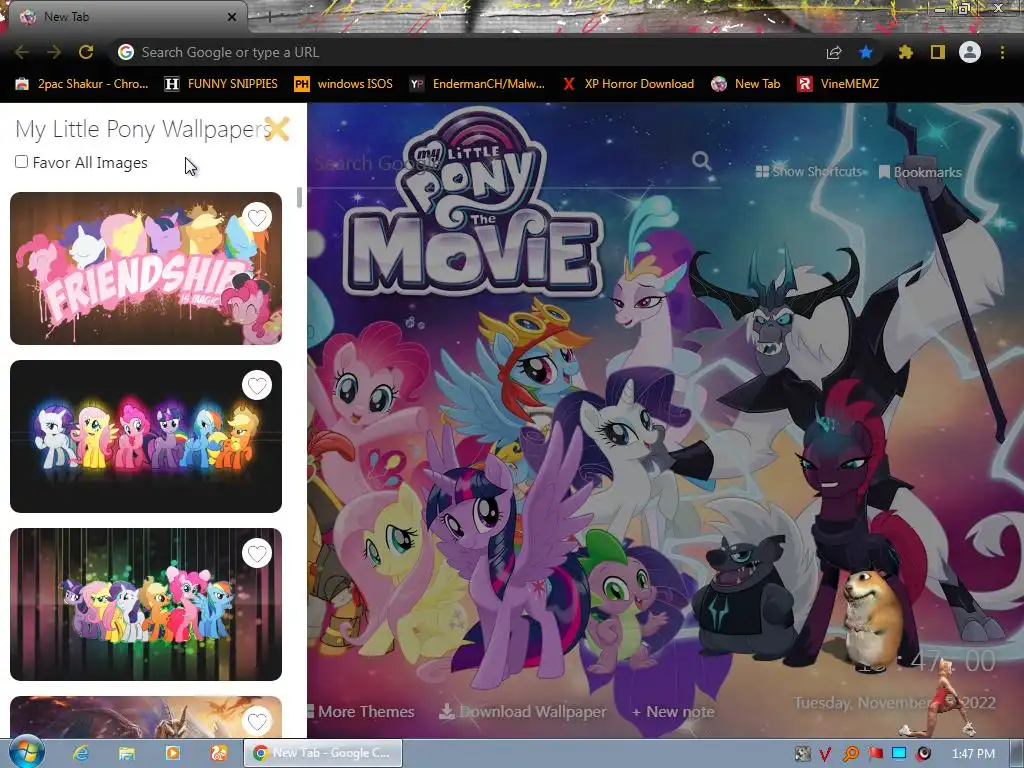Click the blue monitor tray icon

pos(899,754)
